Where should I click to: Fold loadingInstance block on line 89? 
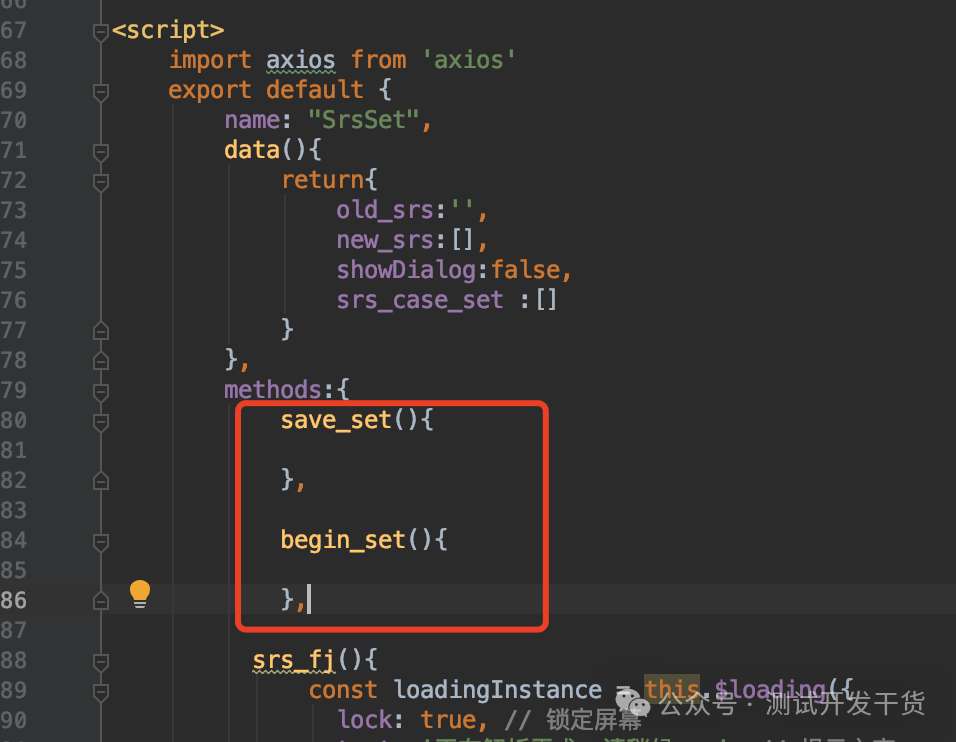click(x=101, y=691)
